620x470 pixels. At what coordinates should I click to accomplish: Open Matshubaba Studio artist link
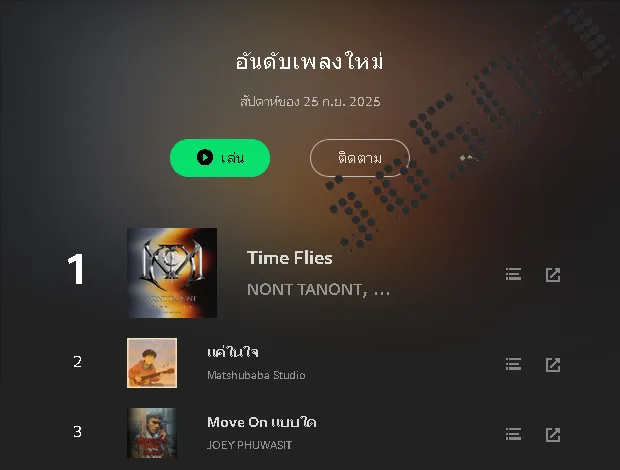point(256,375)
